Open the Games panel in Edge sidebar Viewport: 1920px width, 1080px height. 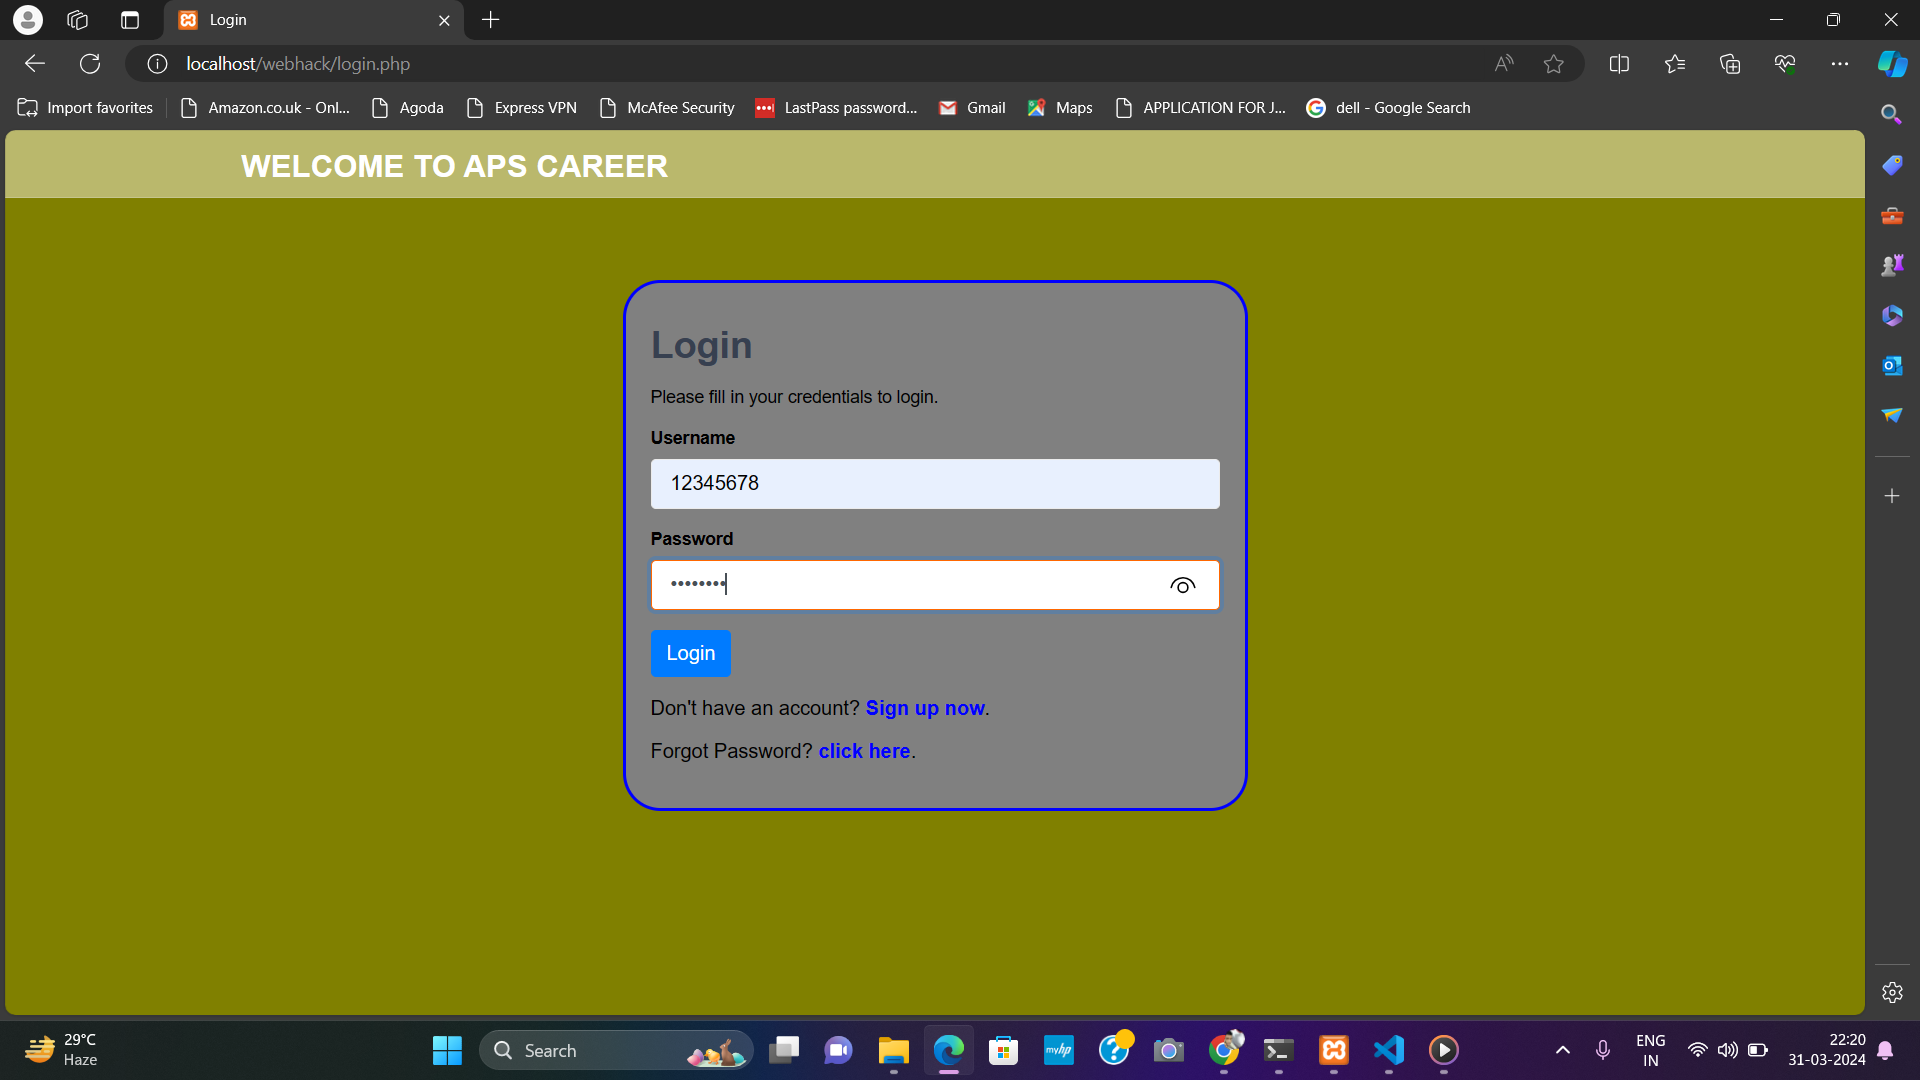tap(1892, 264)
